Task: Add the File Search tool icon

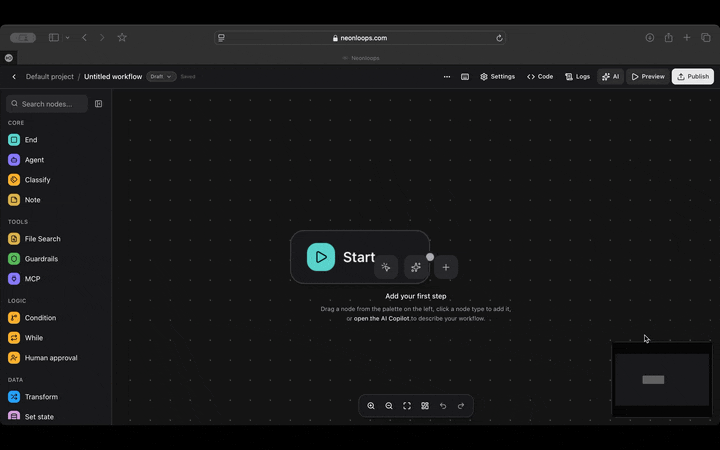Action: pyautogui.click(x=14, y=239)
